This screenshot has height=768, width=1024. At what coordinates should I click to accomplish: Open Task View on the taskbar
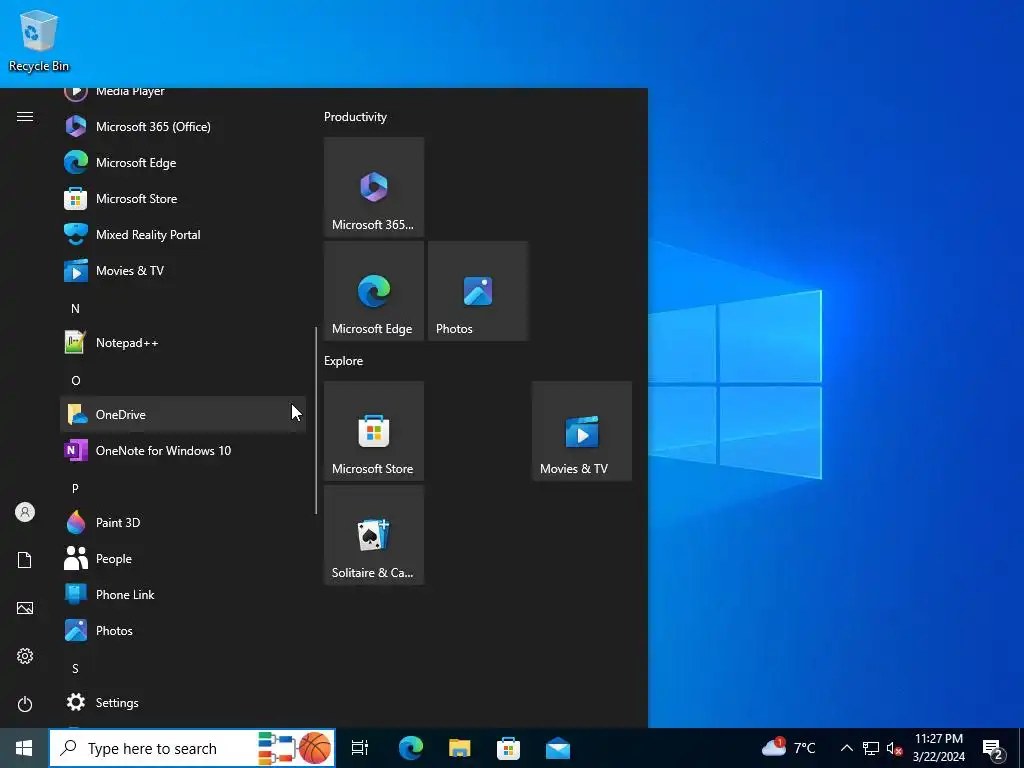360,748
